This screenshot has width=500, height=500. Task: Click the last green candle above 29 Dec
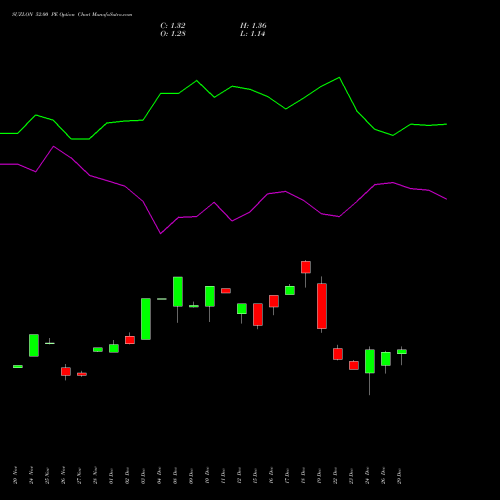[402, 352]
